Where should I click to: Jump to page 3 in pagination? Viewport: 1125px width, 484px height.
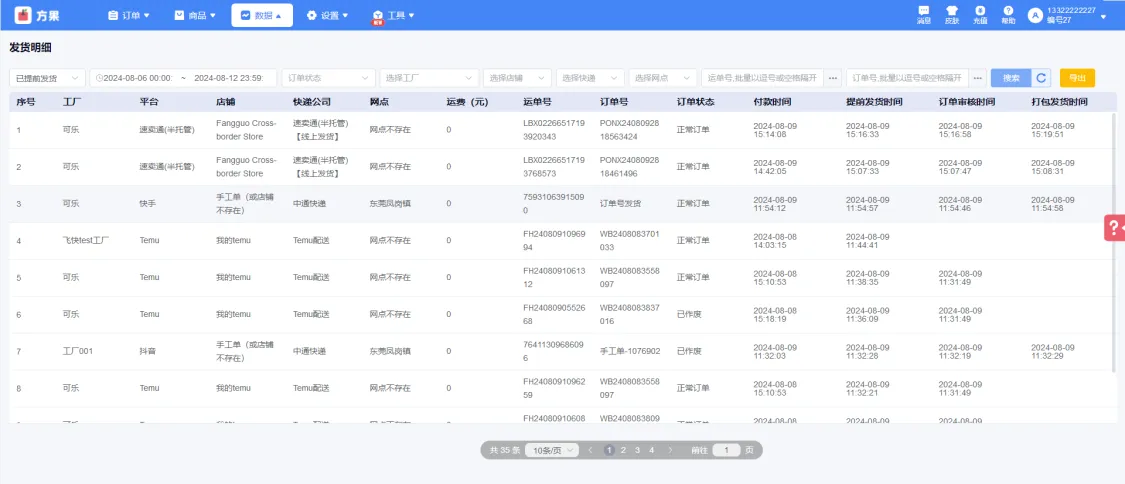click(x=637, y=451)
